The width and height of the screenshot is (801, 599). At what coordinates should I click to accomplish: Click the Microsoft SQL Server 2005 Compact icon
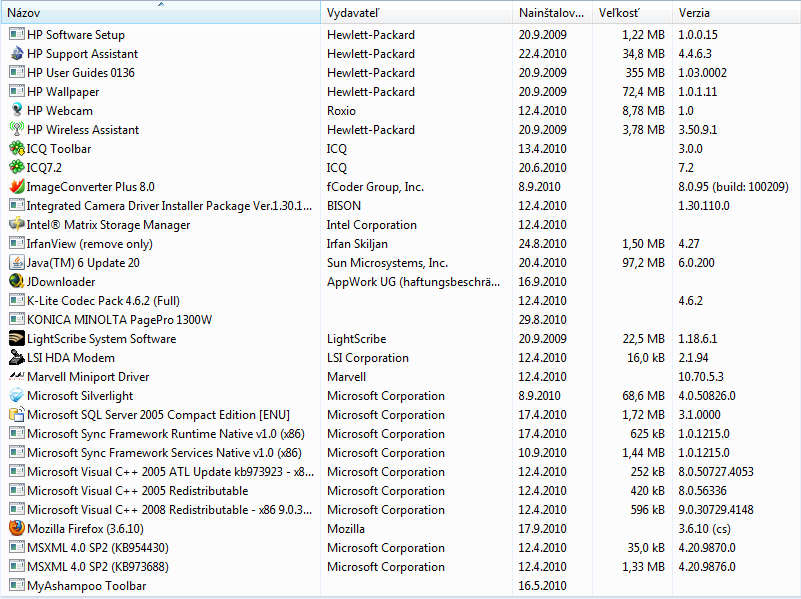[17, 414]
